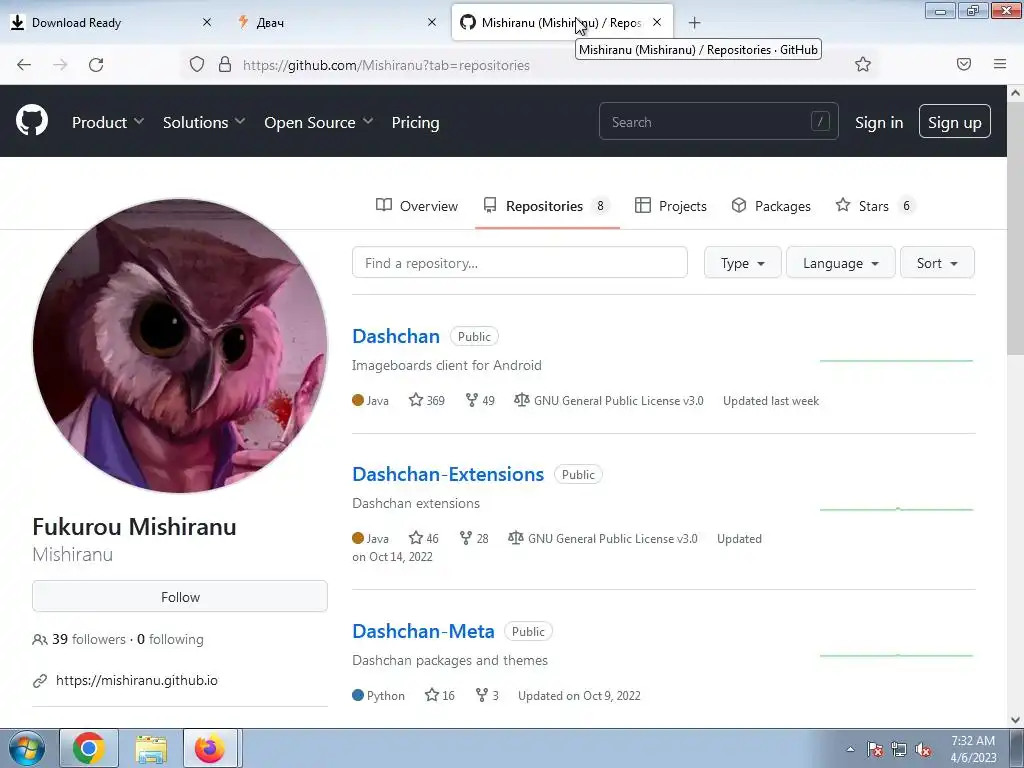This screenshot has width=1024, height=768.
Task: Open Google Chrome from the taskbar
Action: click(x=89, y=748)
